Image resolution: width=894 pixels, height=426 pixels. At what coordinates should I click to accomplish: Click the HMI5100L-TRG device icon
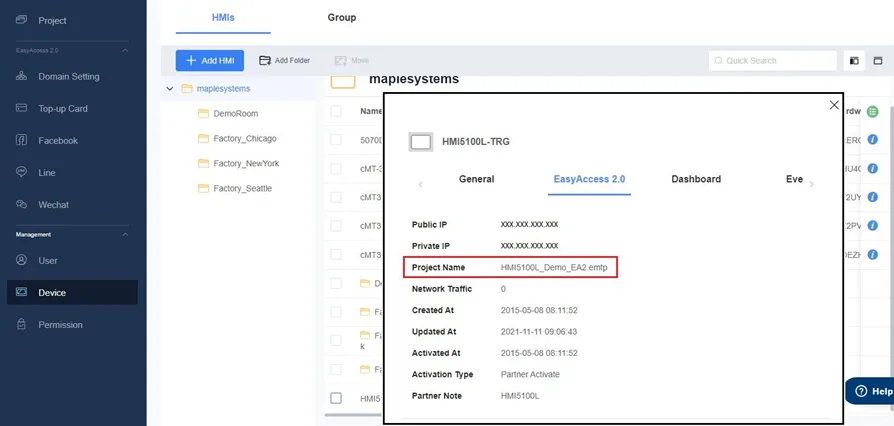421,142
